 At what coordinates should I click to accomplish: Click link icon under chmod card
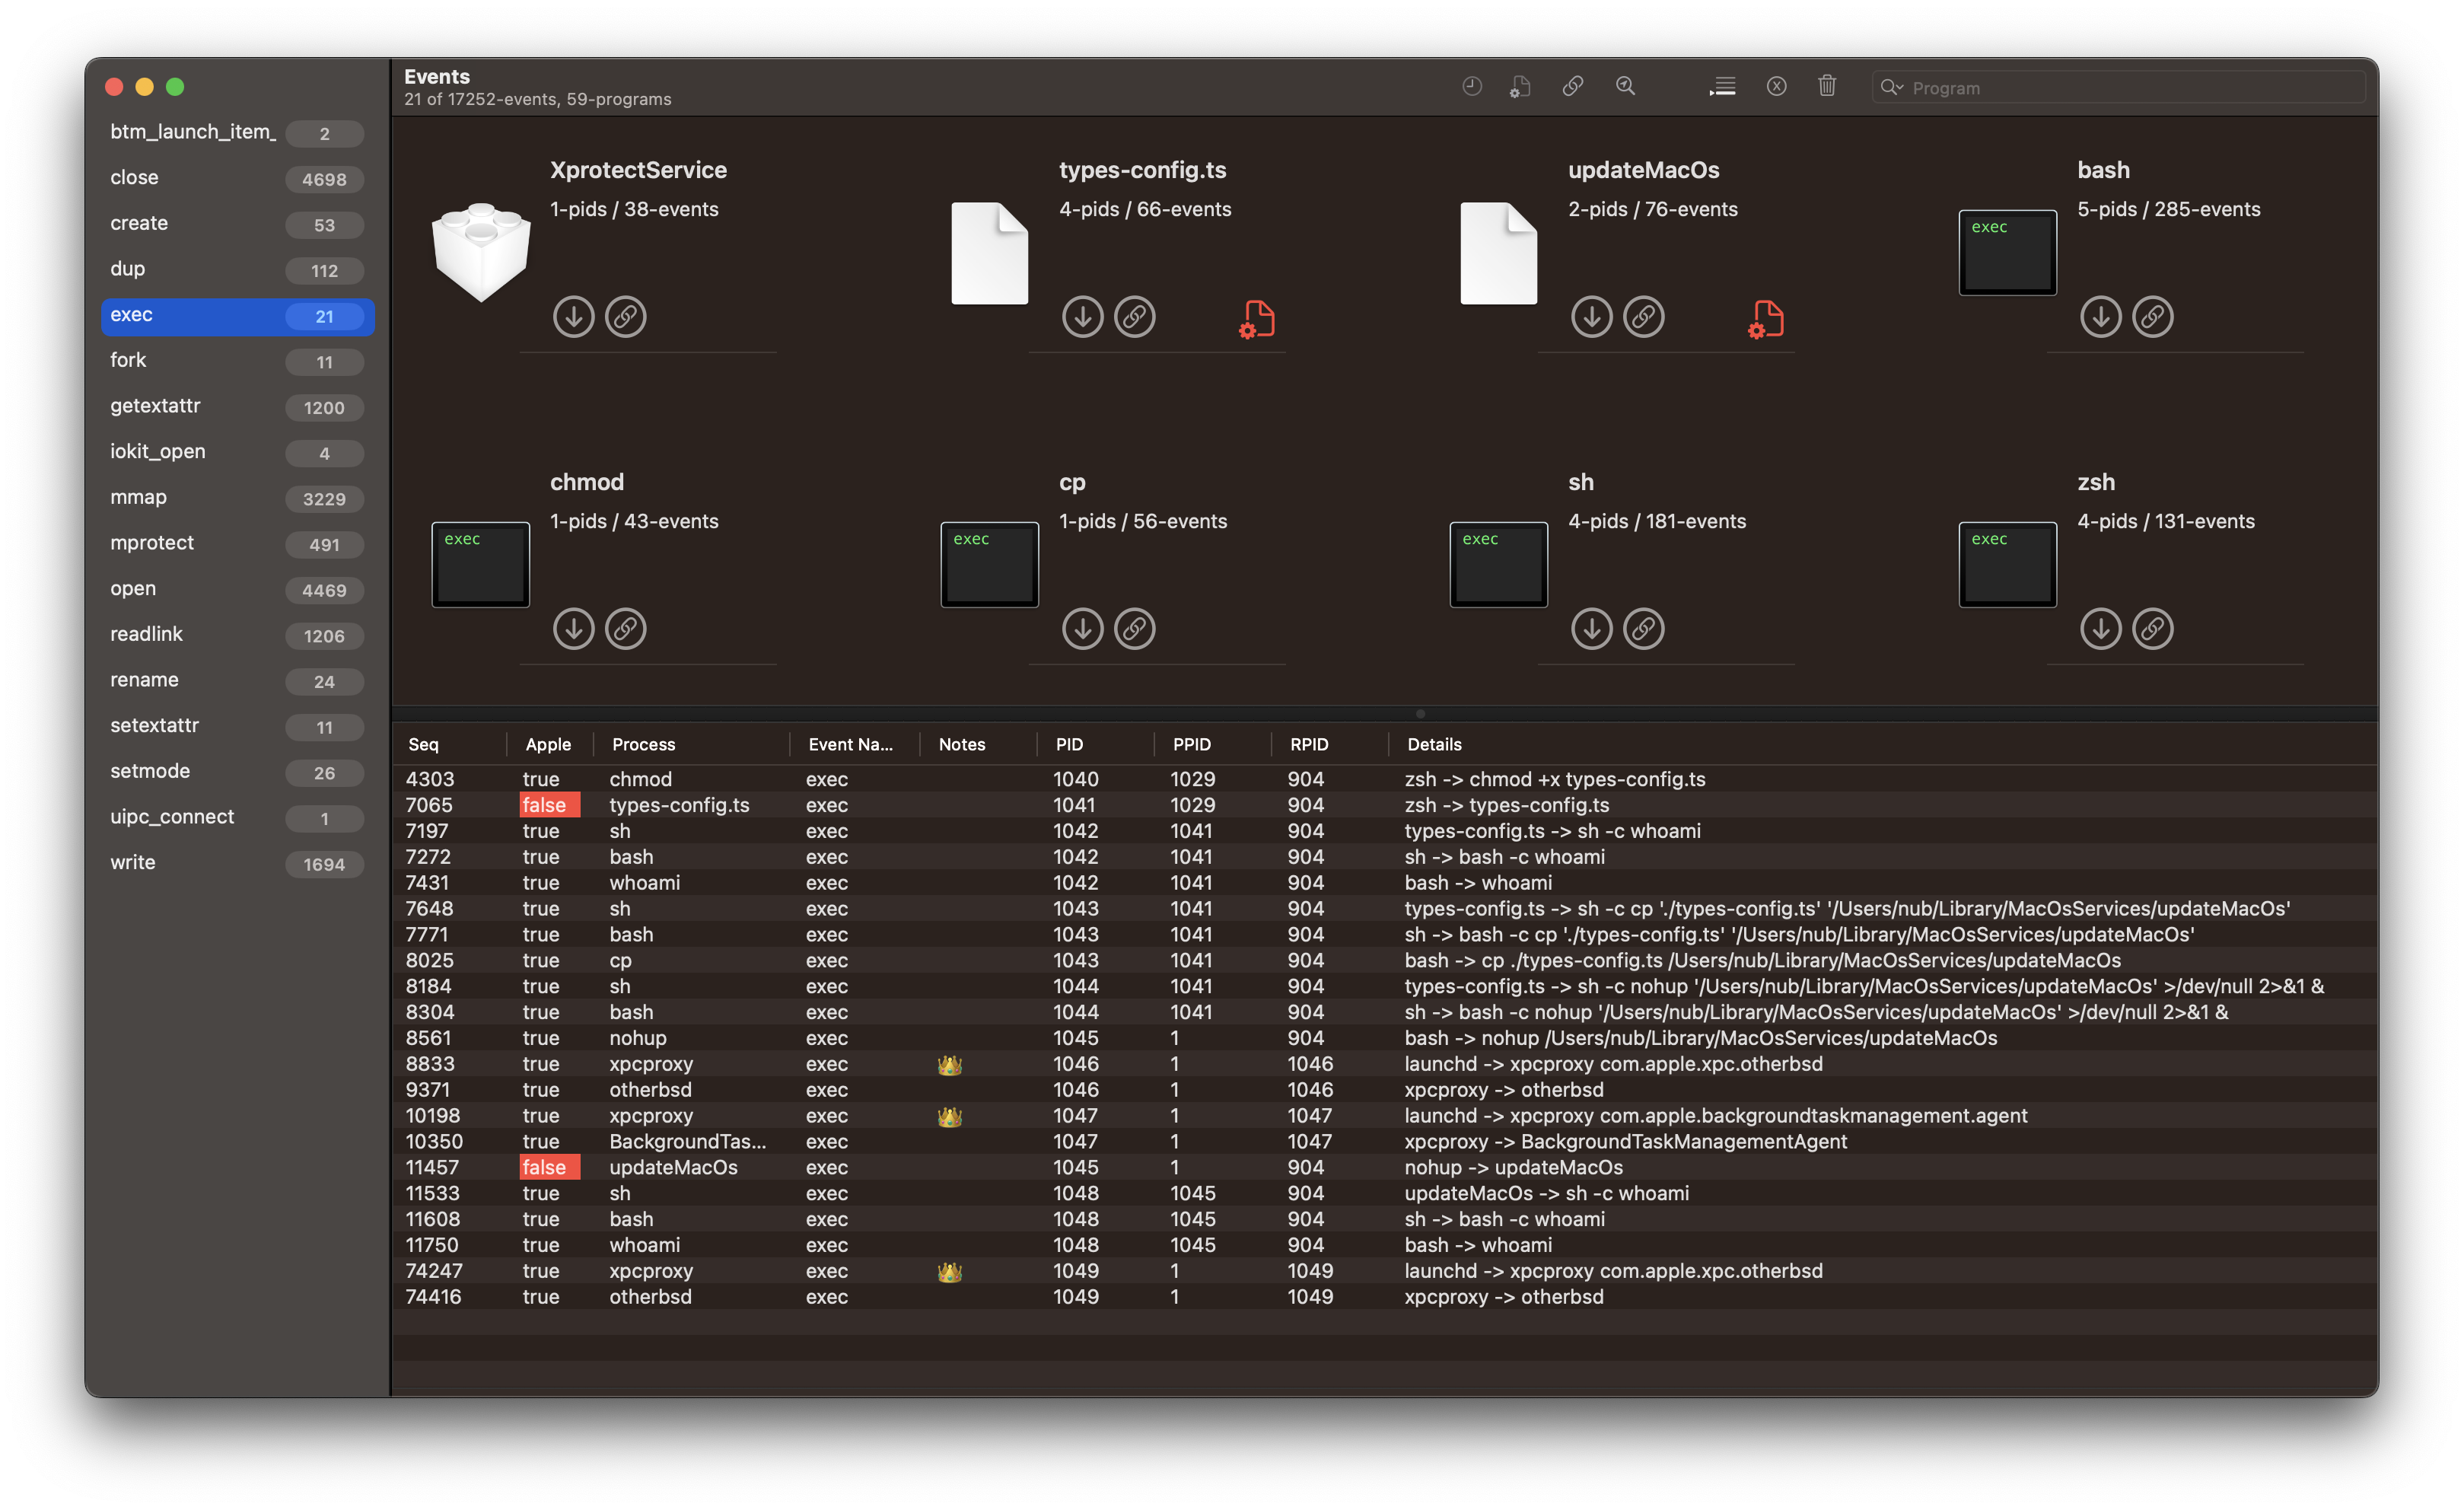(625, 629)
